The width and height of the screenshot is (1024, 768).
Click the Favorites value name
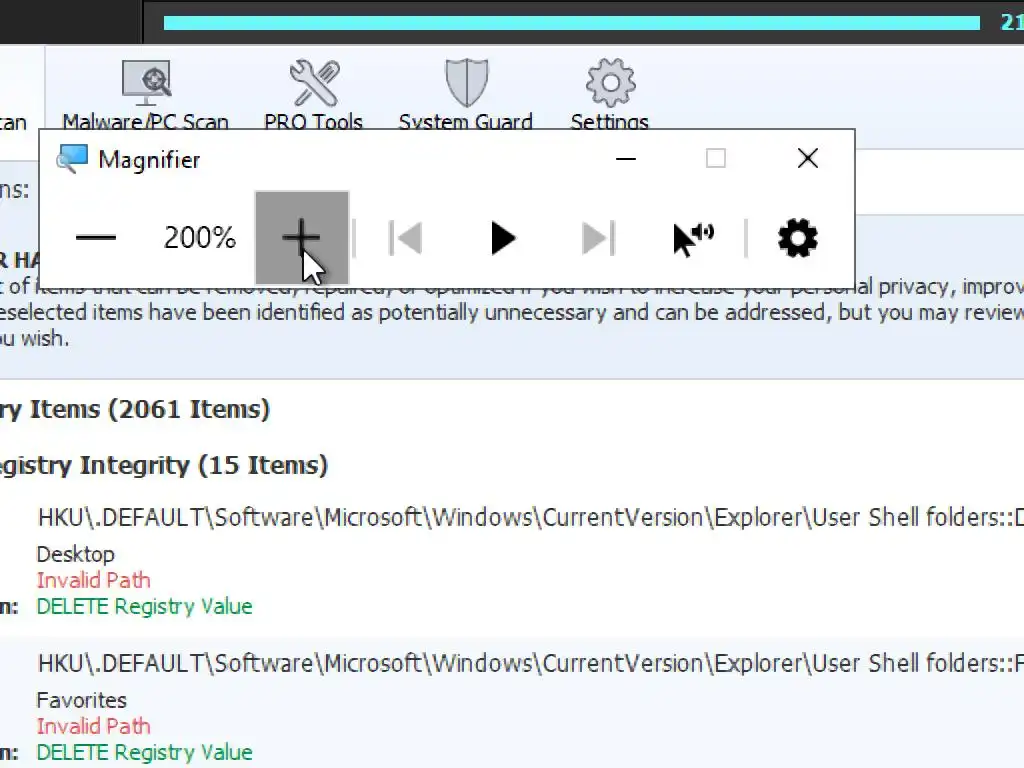82,701
